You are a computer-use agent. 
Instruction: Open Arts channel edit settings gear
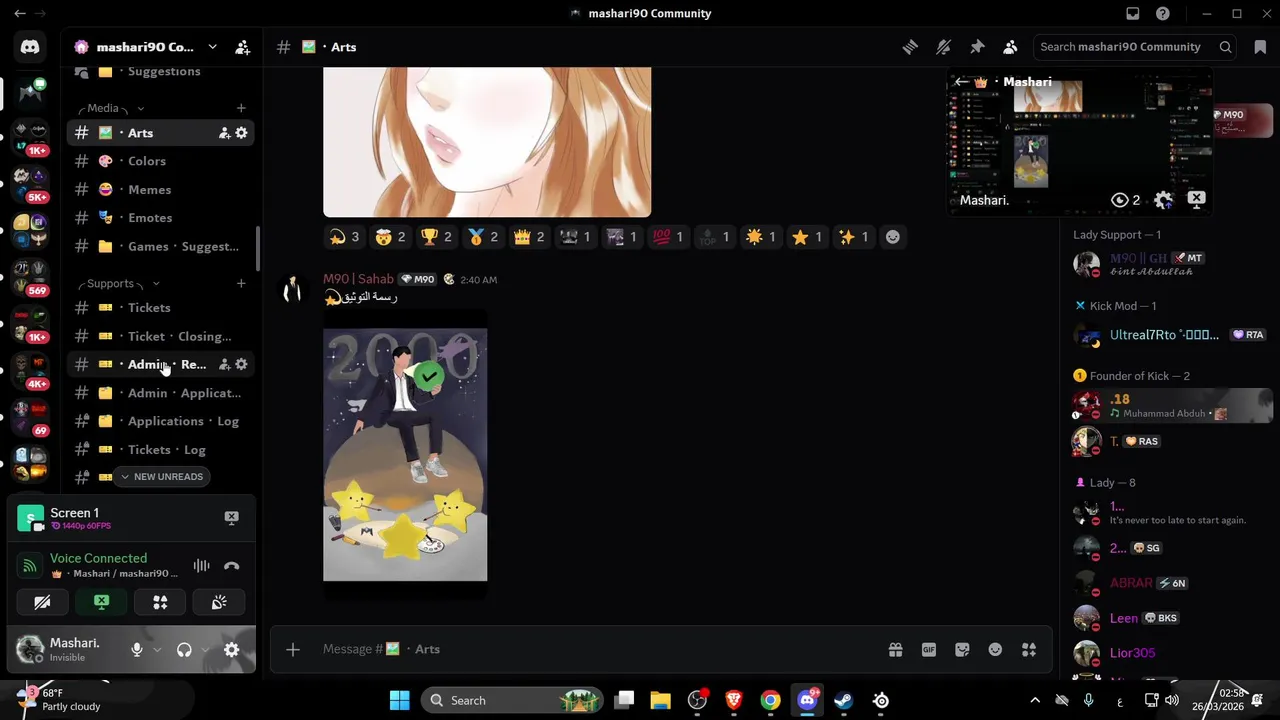click(241, 133)
